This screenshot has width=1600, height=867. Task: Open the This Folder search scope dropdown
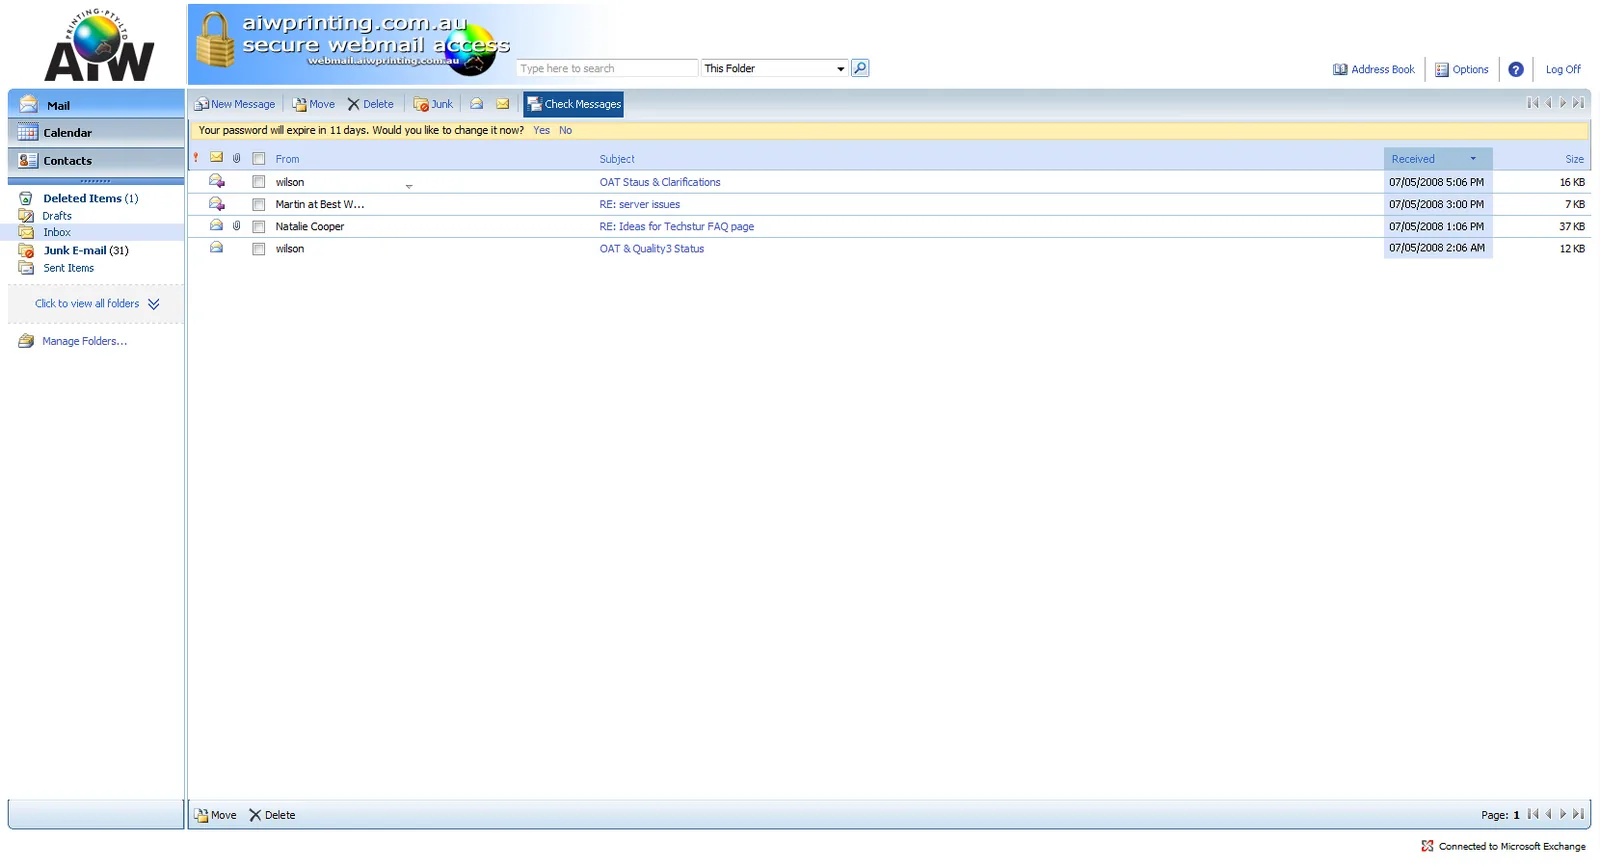[x=774, y=68]
